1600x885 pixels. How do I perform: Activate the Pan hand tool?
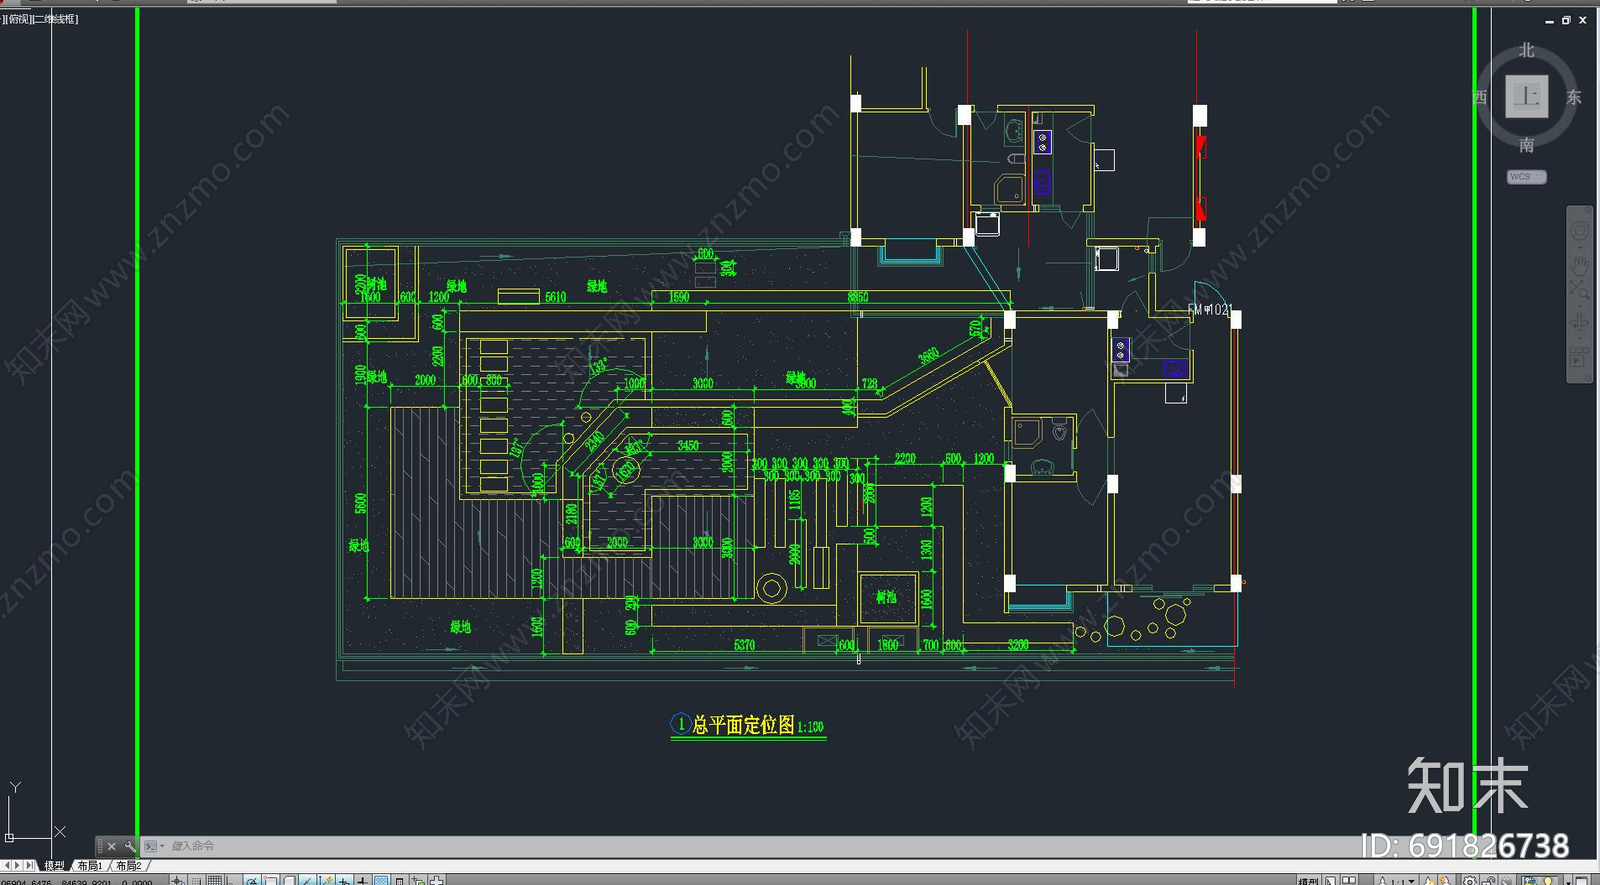coord(1579,264)
